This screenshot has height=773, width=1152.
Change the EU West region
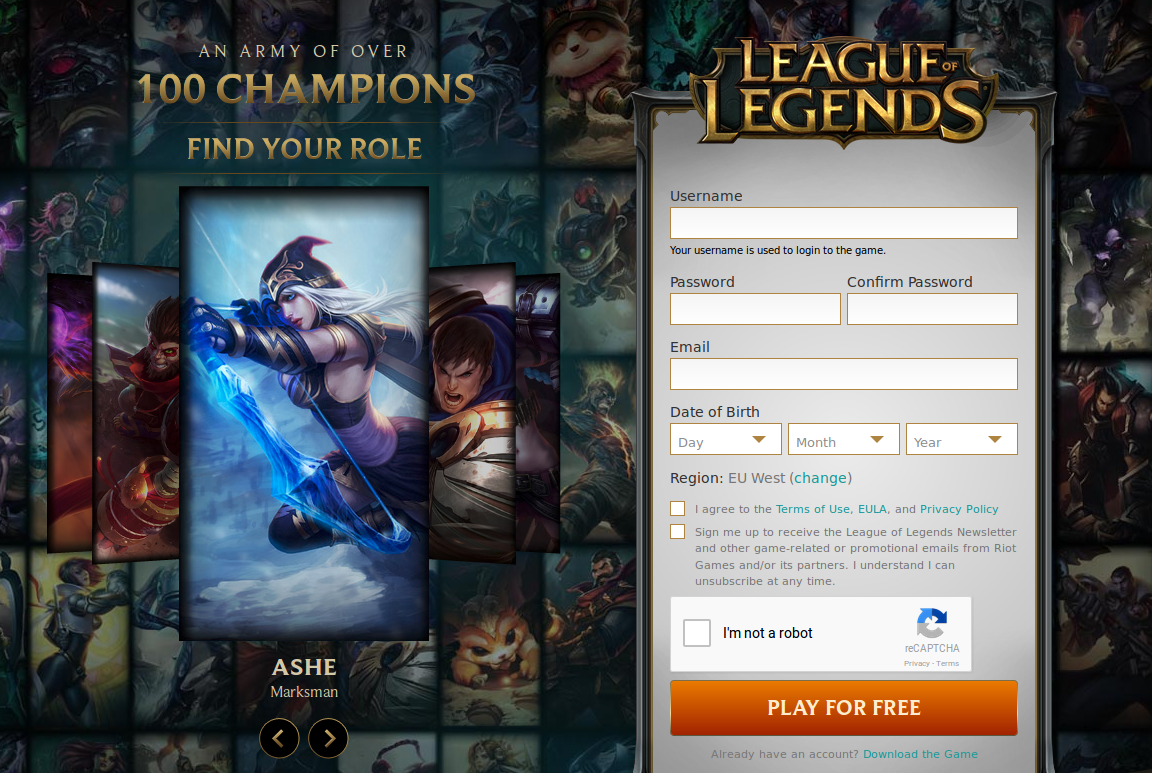(x=821, y=478)
